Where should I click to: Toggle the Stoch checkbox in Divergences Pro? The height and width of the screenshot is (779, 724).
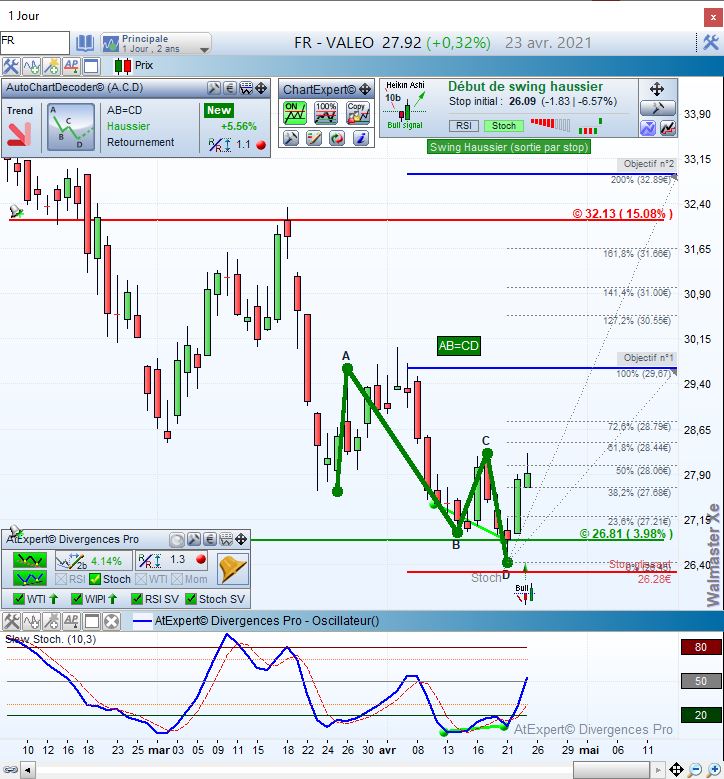pos(95,579)
